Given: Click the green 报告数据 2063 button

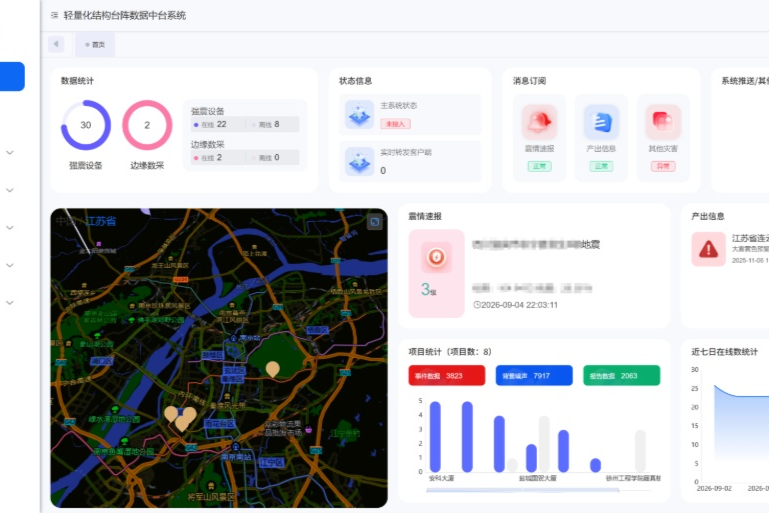Looking at the screenshot, I should pyautogui.click(x=621, y=376).
